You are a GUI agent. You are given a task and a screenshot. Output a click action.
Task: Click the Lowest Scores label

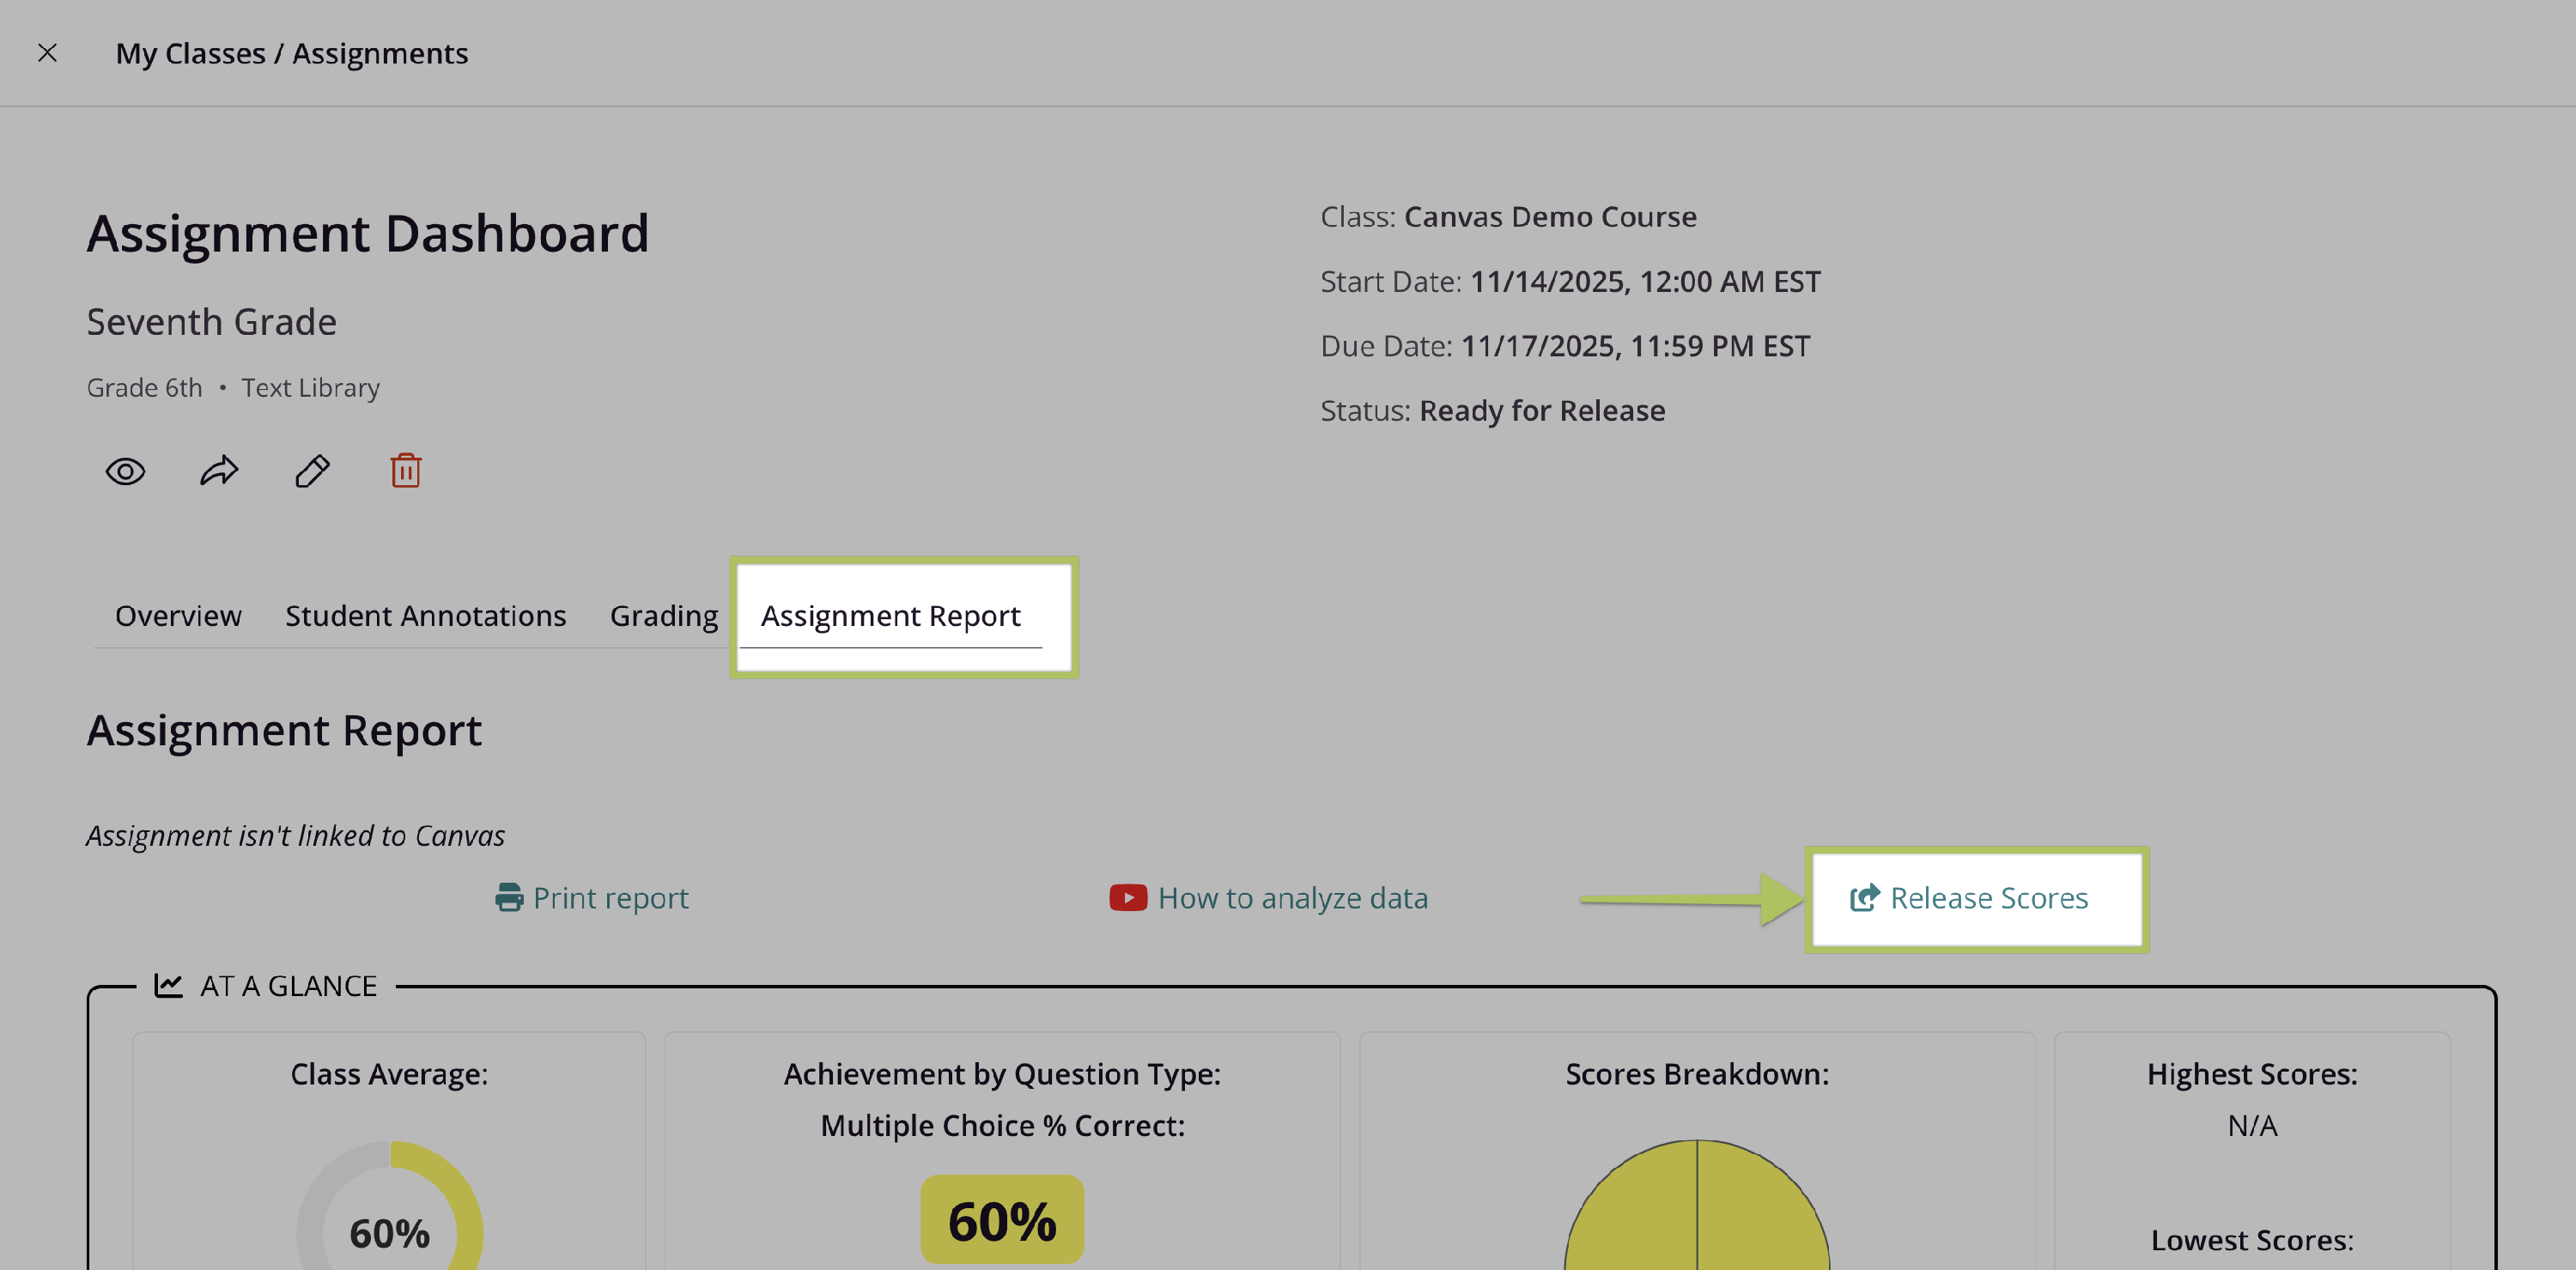tap(2252, 1239)
